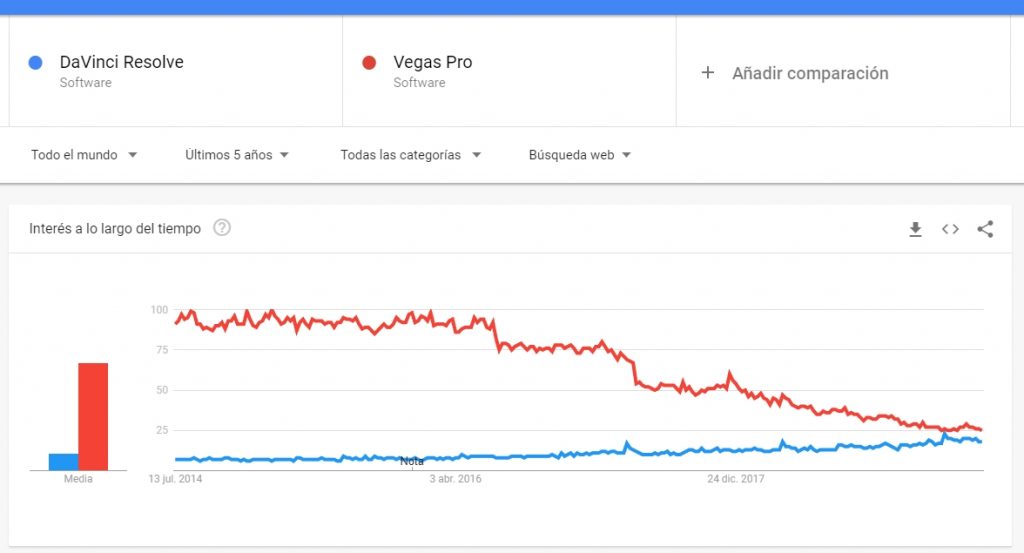1024x553 pixels.
Task: Open help for Interés a lo largo del tiempo
Action: (222, 228)
